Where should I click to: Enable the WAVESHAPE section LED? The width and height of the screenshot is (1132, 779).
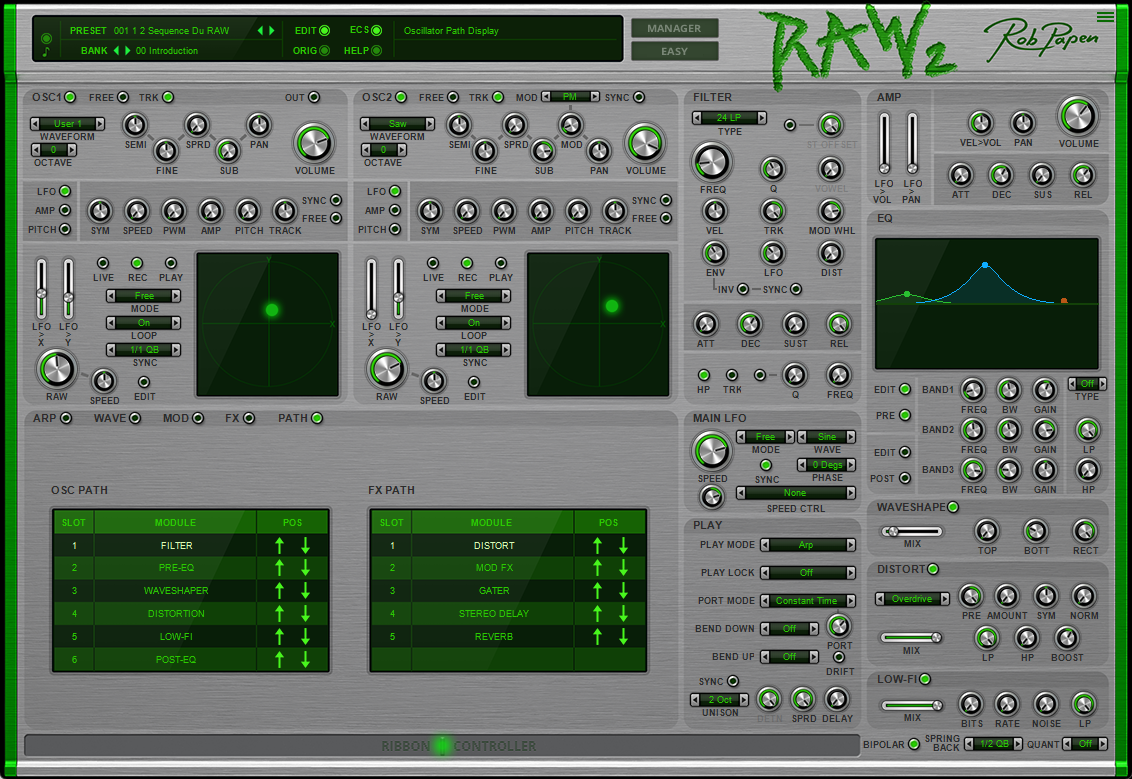click(x=953, y=507)
